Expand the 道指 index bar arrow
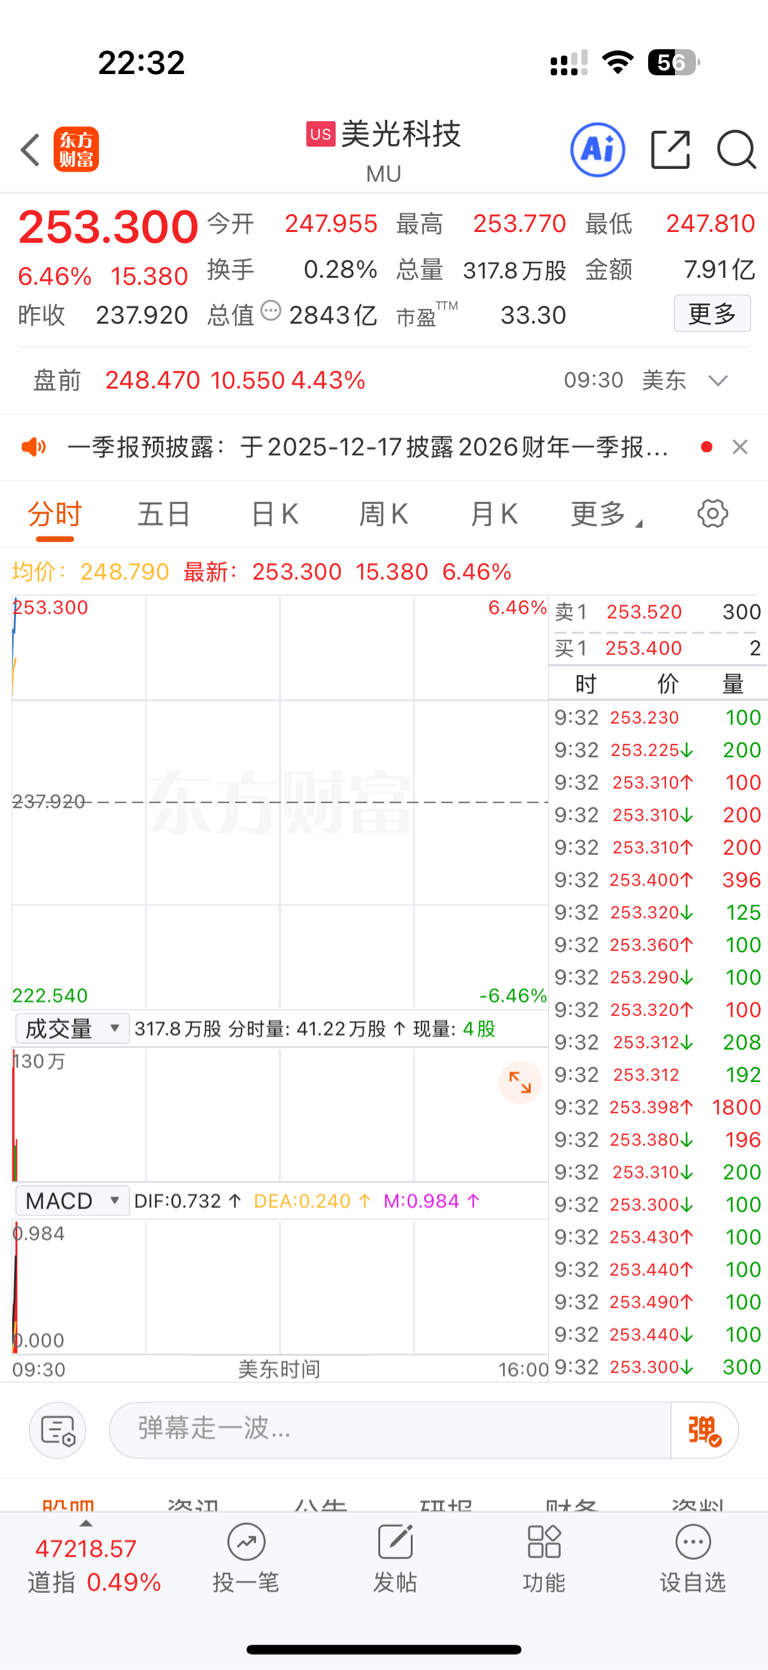 pos(86,1523)
